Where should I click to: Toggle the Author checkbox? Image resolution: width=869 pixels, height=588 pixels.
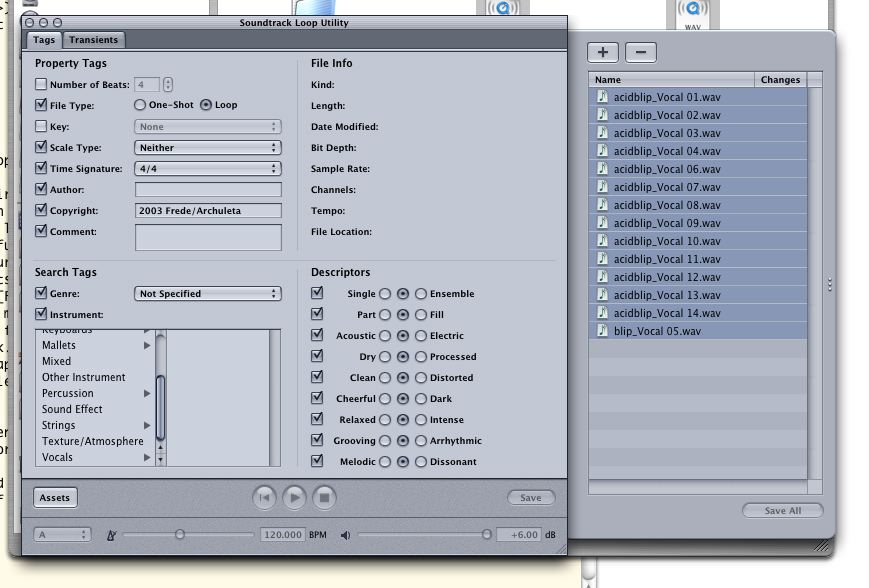(40, 189)
